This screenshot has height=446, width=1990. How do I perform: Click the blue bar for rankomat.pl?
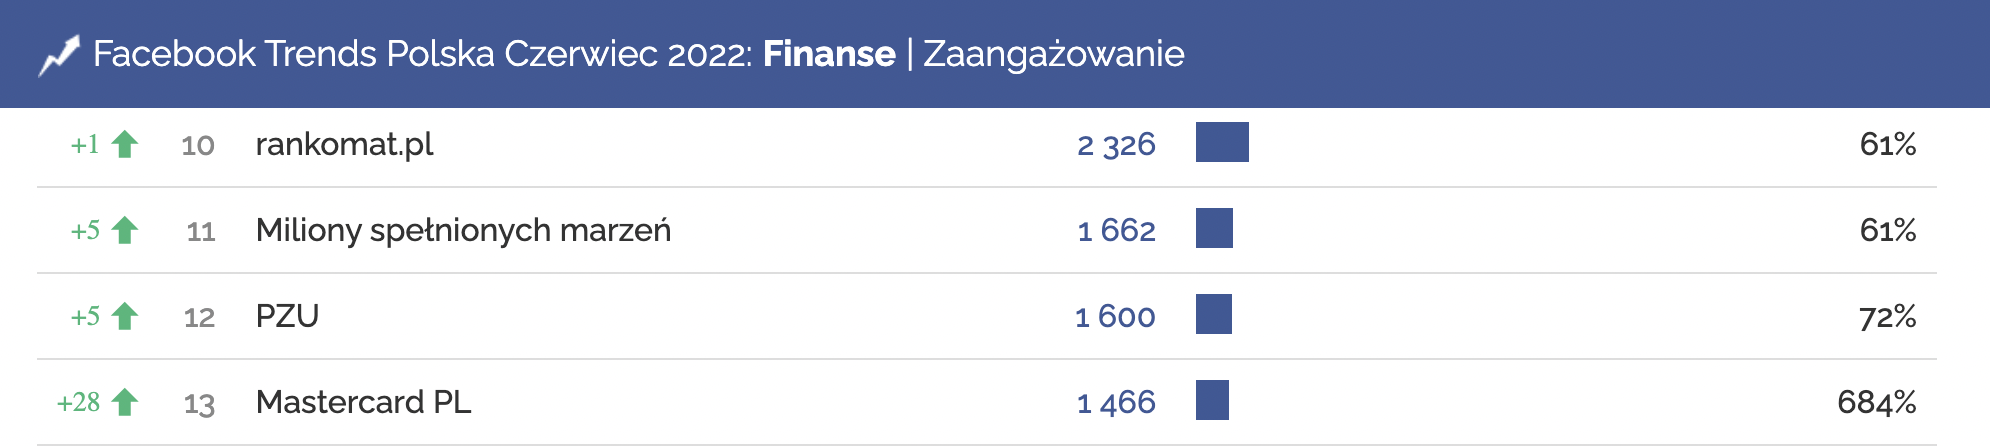pos(1222,142)
